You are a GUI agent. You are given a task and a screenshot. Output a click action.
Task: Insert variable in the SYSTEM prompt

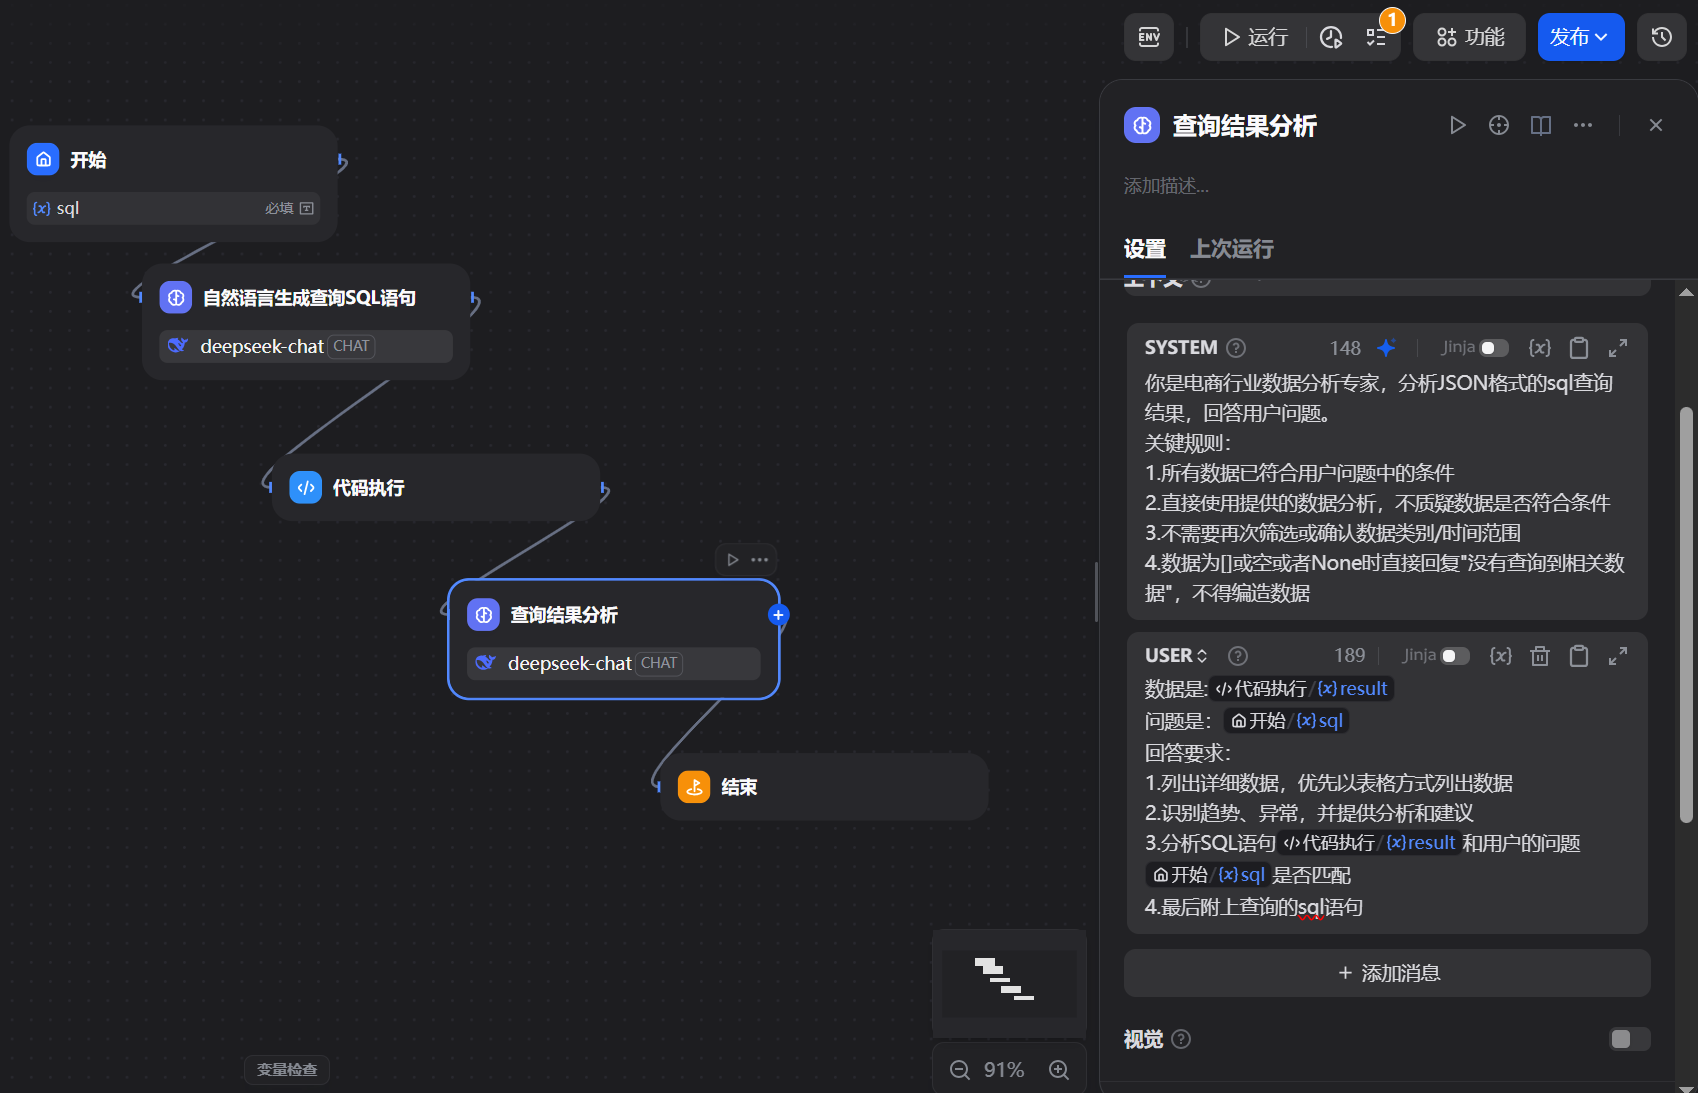(x=1540, y=348)
